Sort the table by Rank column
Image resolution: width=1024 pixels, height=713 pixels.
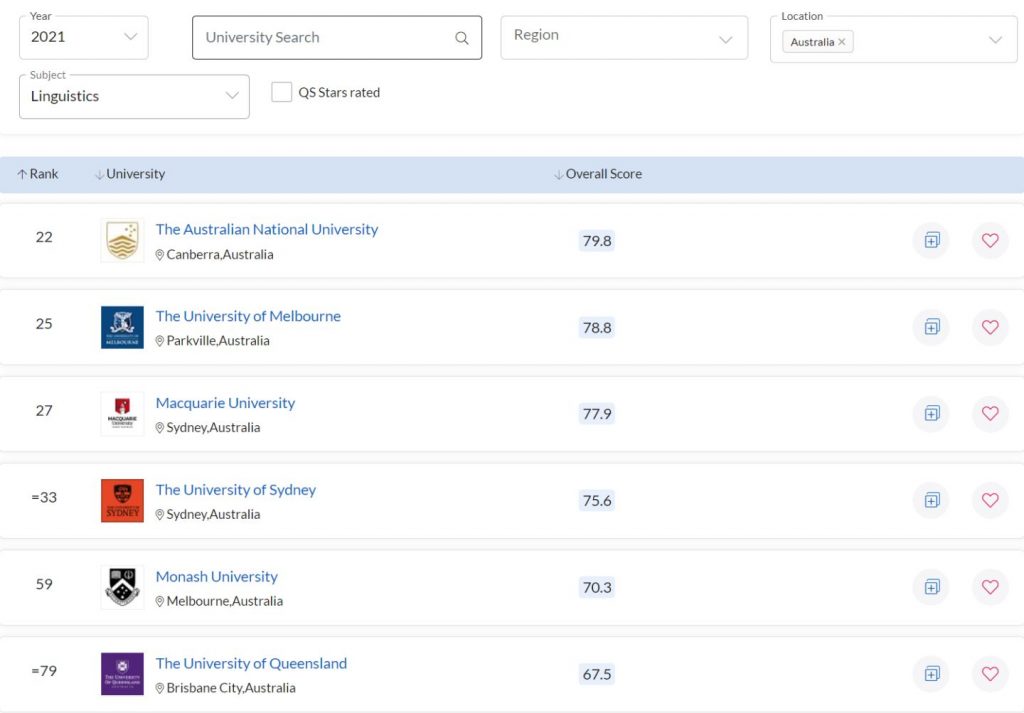tap(38, 174)
